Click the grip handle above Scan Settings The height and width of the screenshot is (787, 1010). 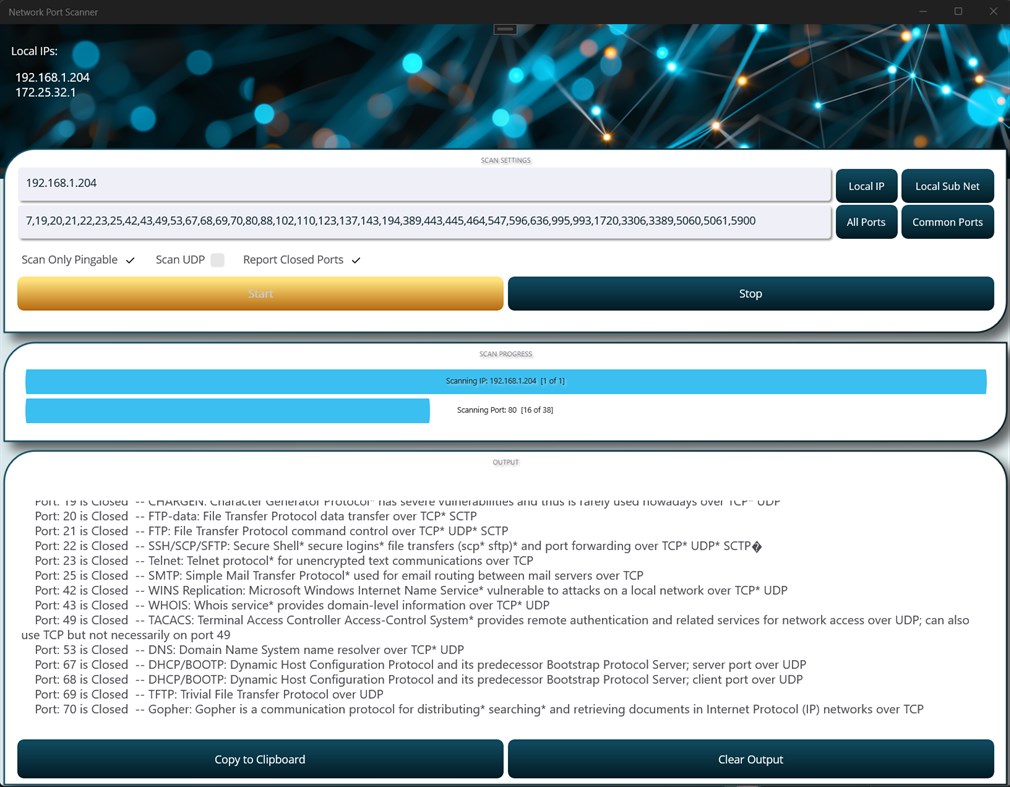pos(505,29)
